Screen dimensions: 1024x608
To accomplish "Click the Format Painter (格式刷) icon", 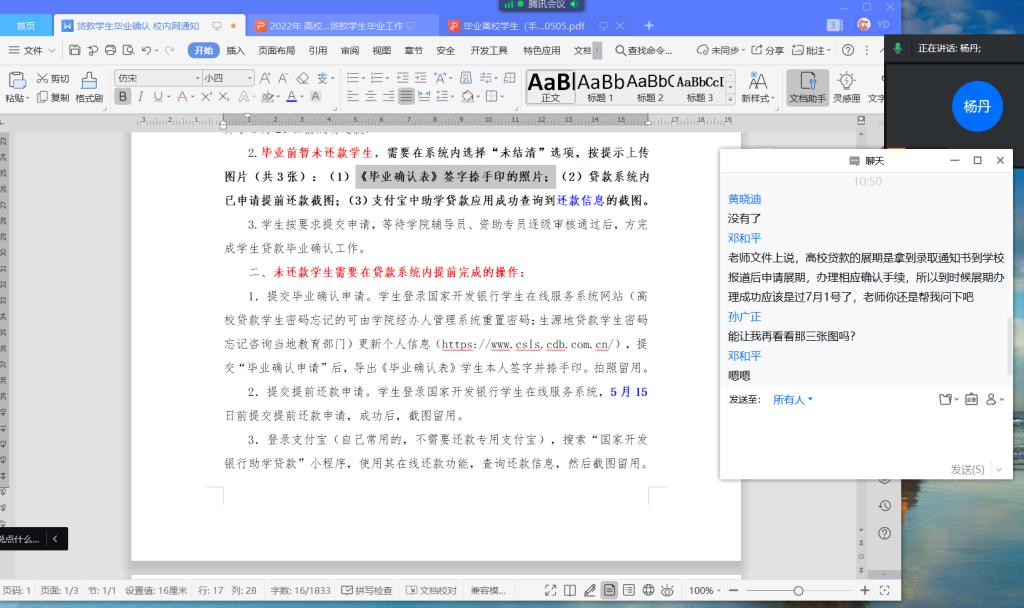I will coord(89,80).
